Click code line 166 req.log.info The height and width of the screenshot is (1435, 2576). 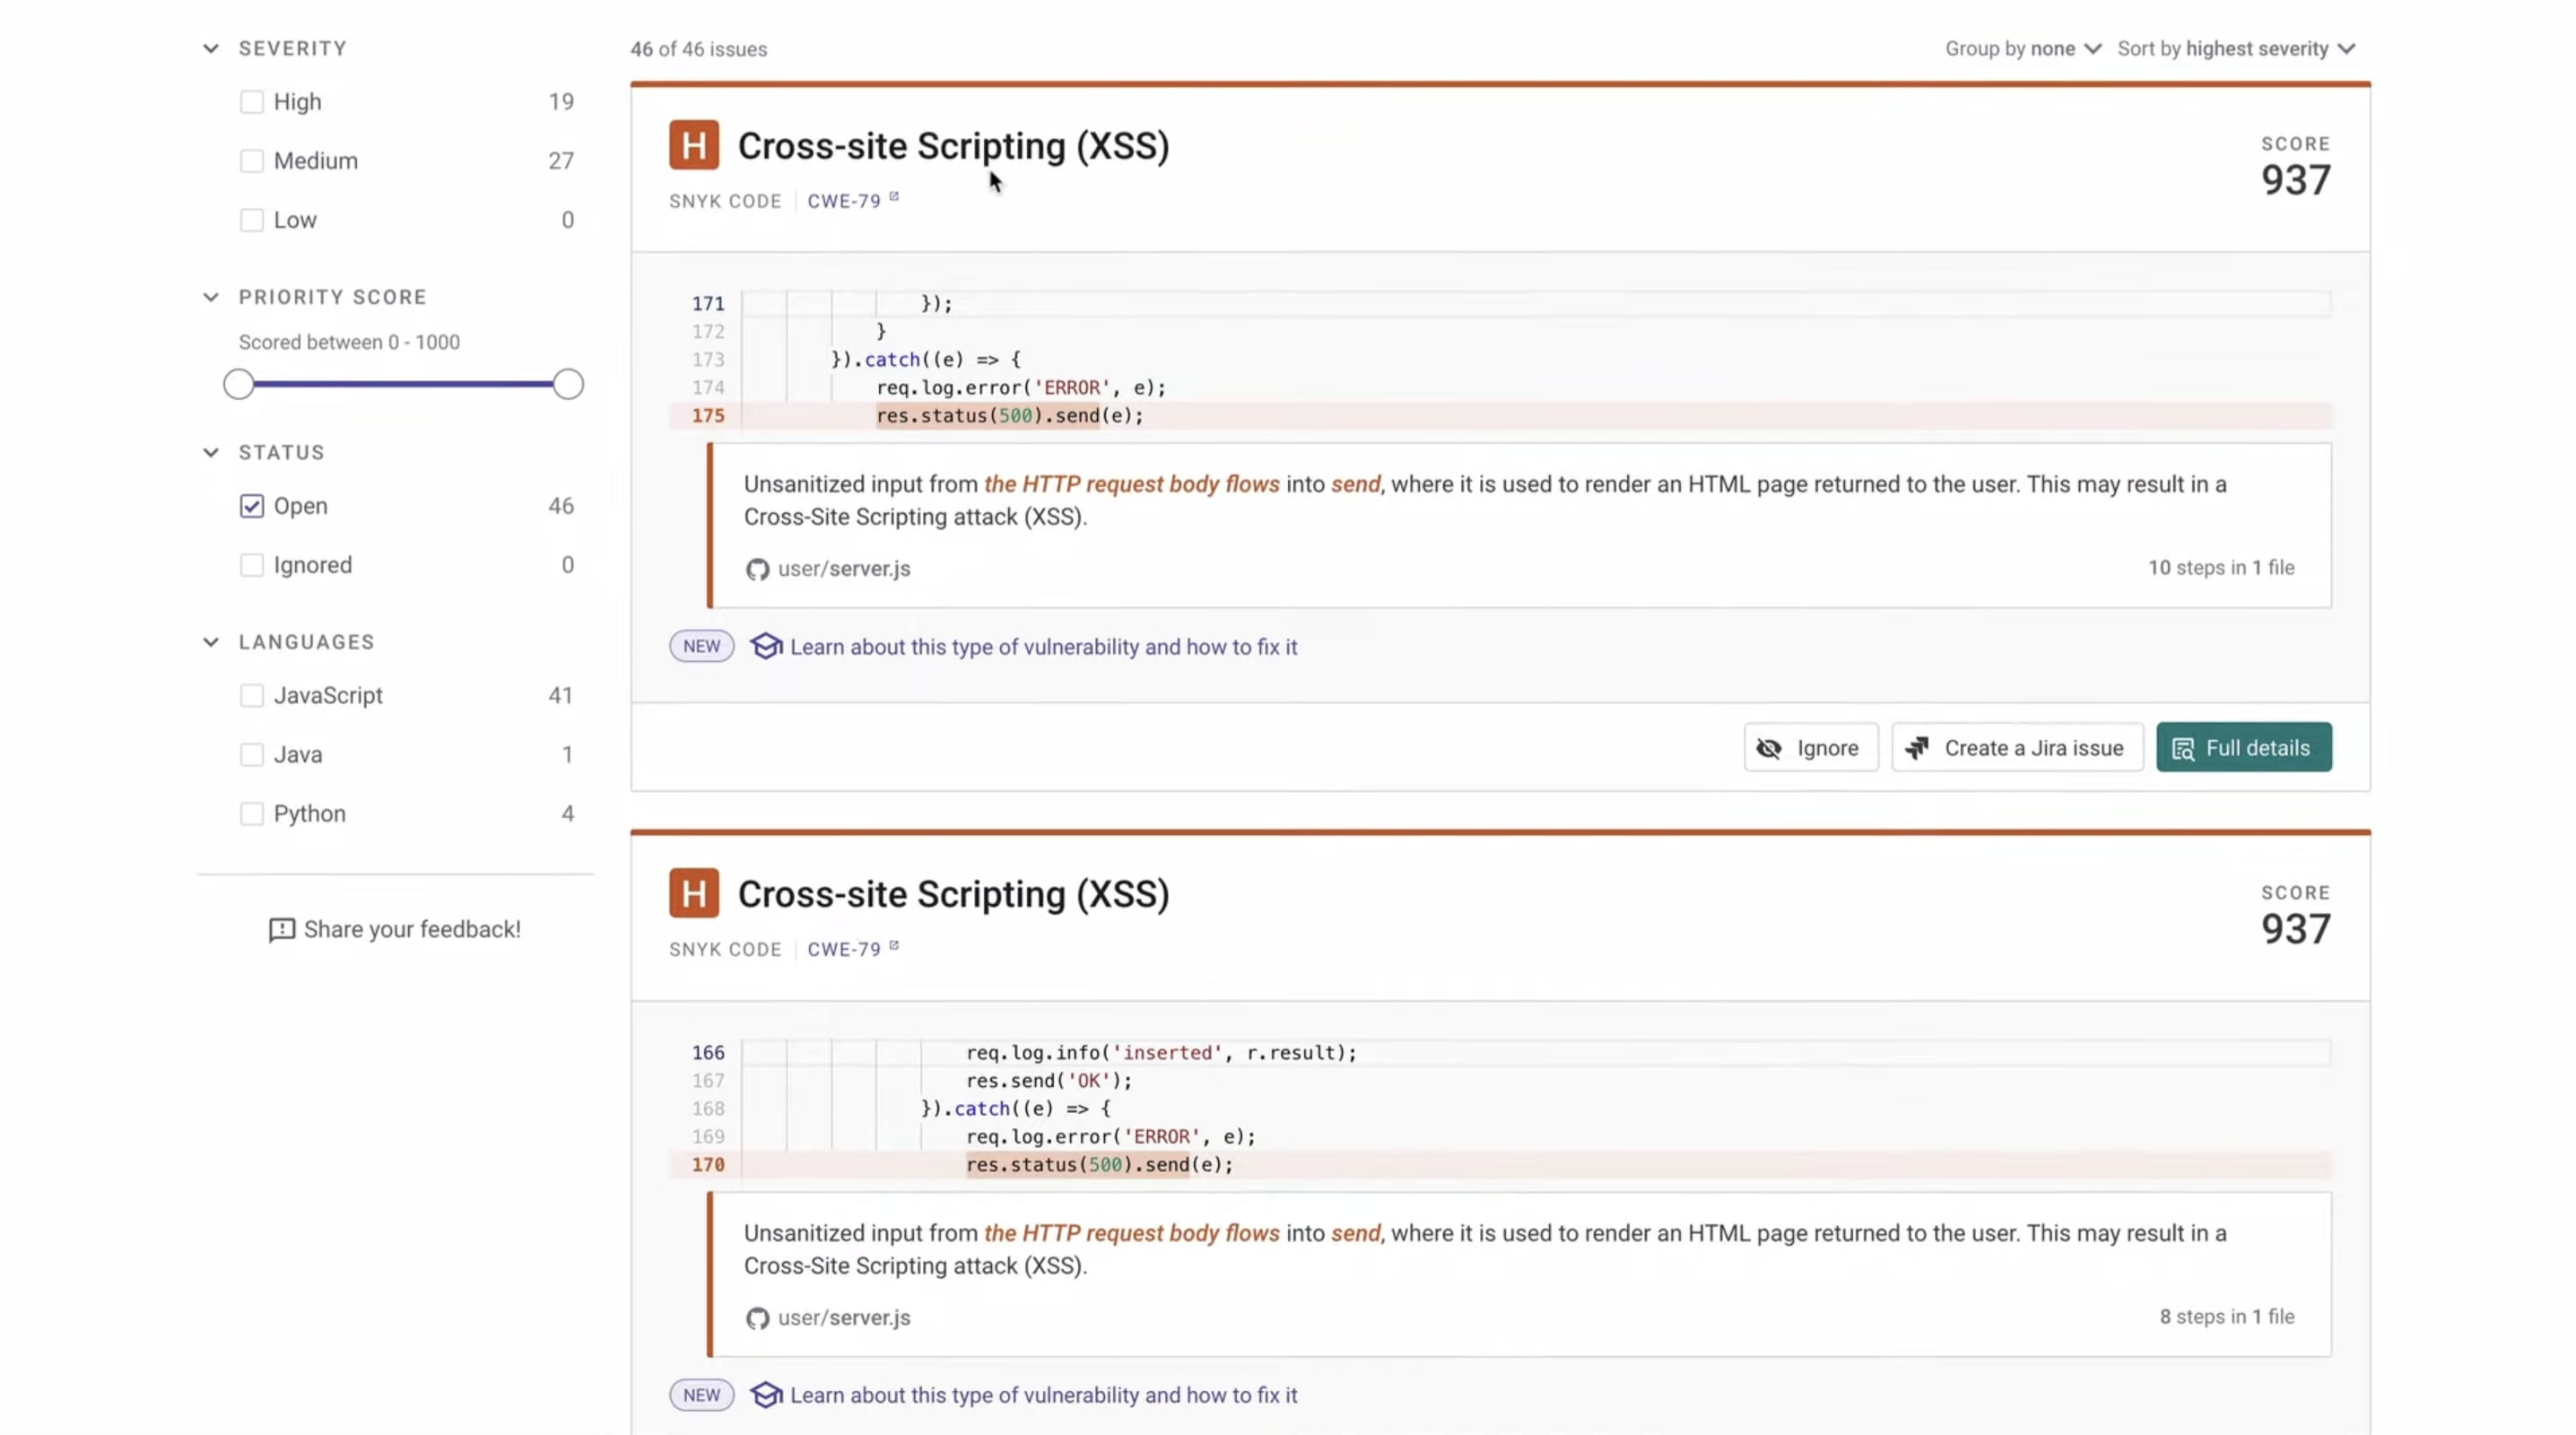[x=1161, y=1052]
